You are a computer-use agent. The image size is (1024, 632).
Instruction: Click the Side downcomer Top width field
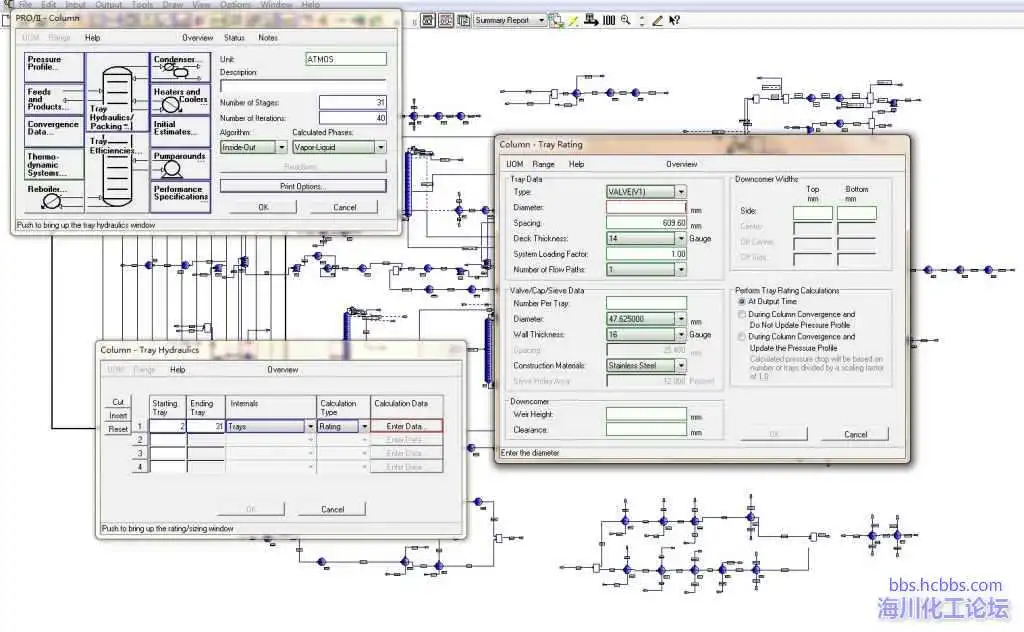tap(812, 212)
